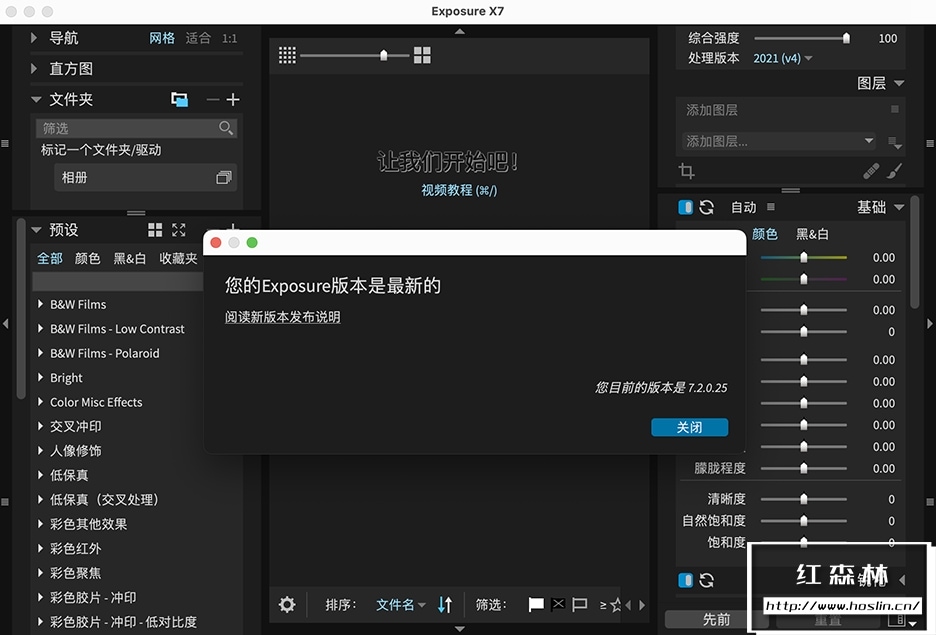Toggle sort direction arrows icon
This screenshot has height=635, width=936.
click(445, 605)
